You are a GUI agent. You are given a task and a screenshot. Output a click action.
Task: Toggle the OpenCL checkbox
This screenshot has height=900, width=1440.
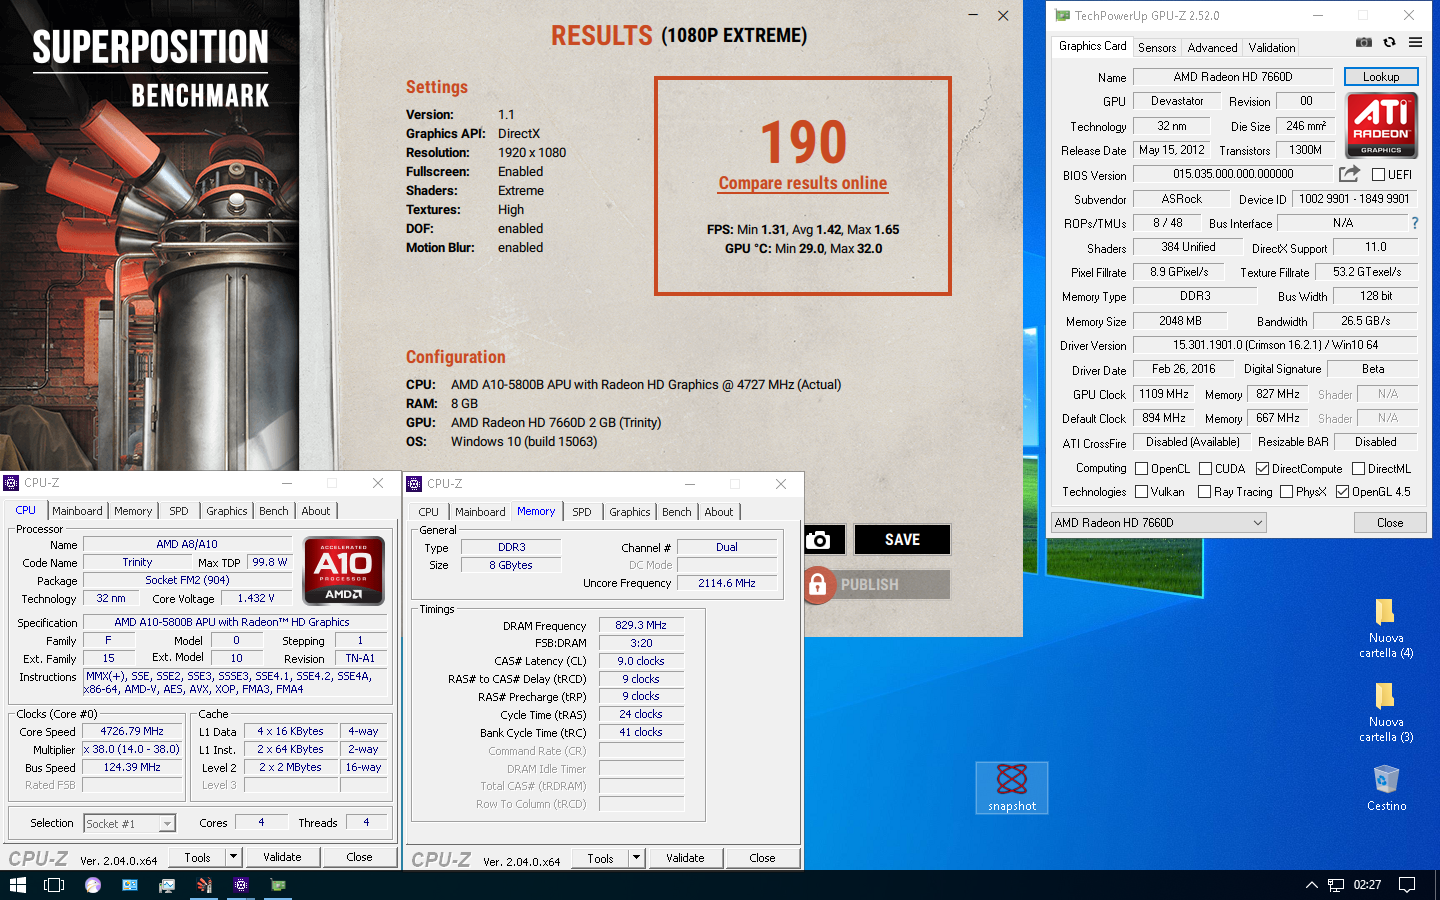[x=1141, y=468]
